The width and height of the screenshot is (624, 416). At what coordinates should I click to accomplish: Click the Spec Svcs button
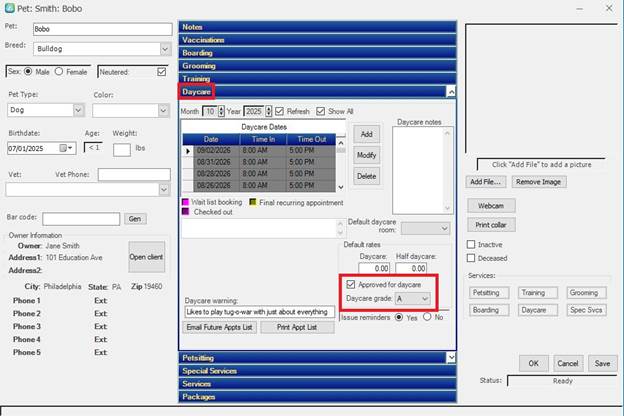586,310
